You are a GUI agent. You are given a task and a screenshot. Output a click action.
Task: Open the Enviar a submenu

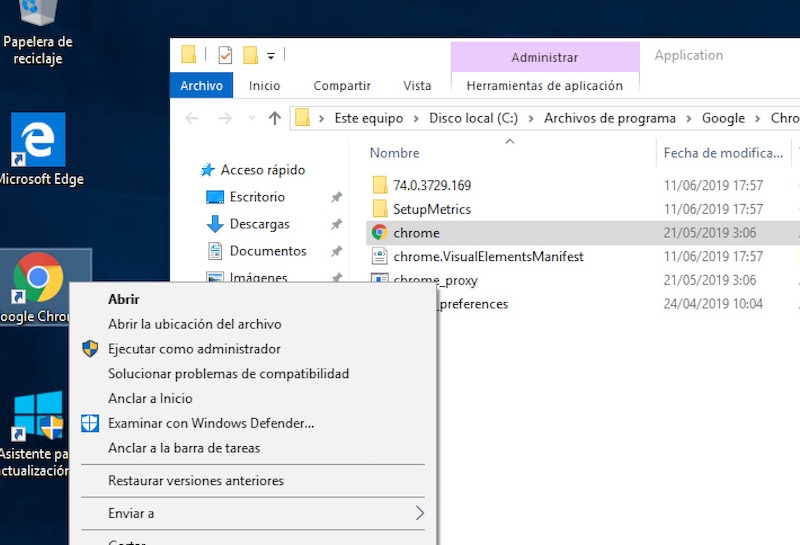tap(253, 513)
